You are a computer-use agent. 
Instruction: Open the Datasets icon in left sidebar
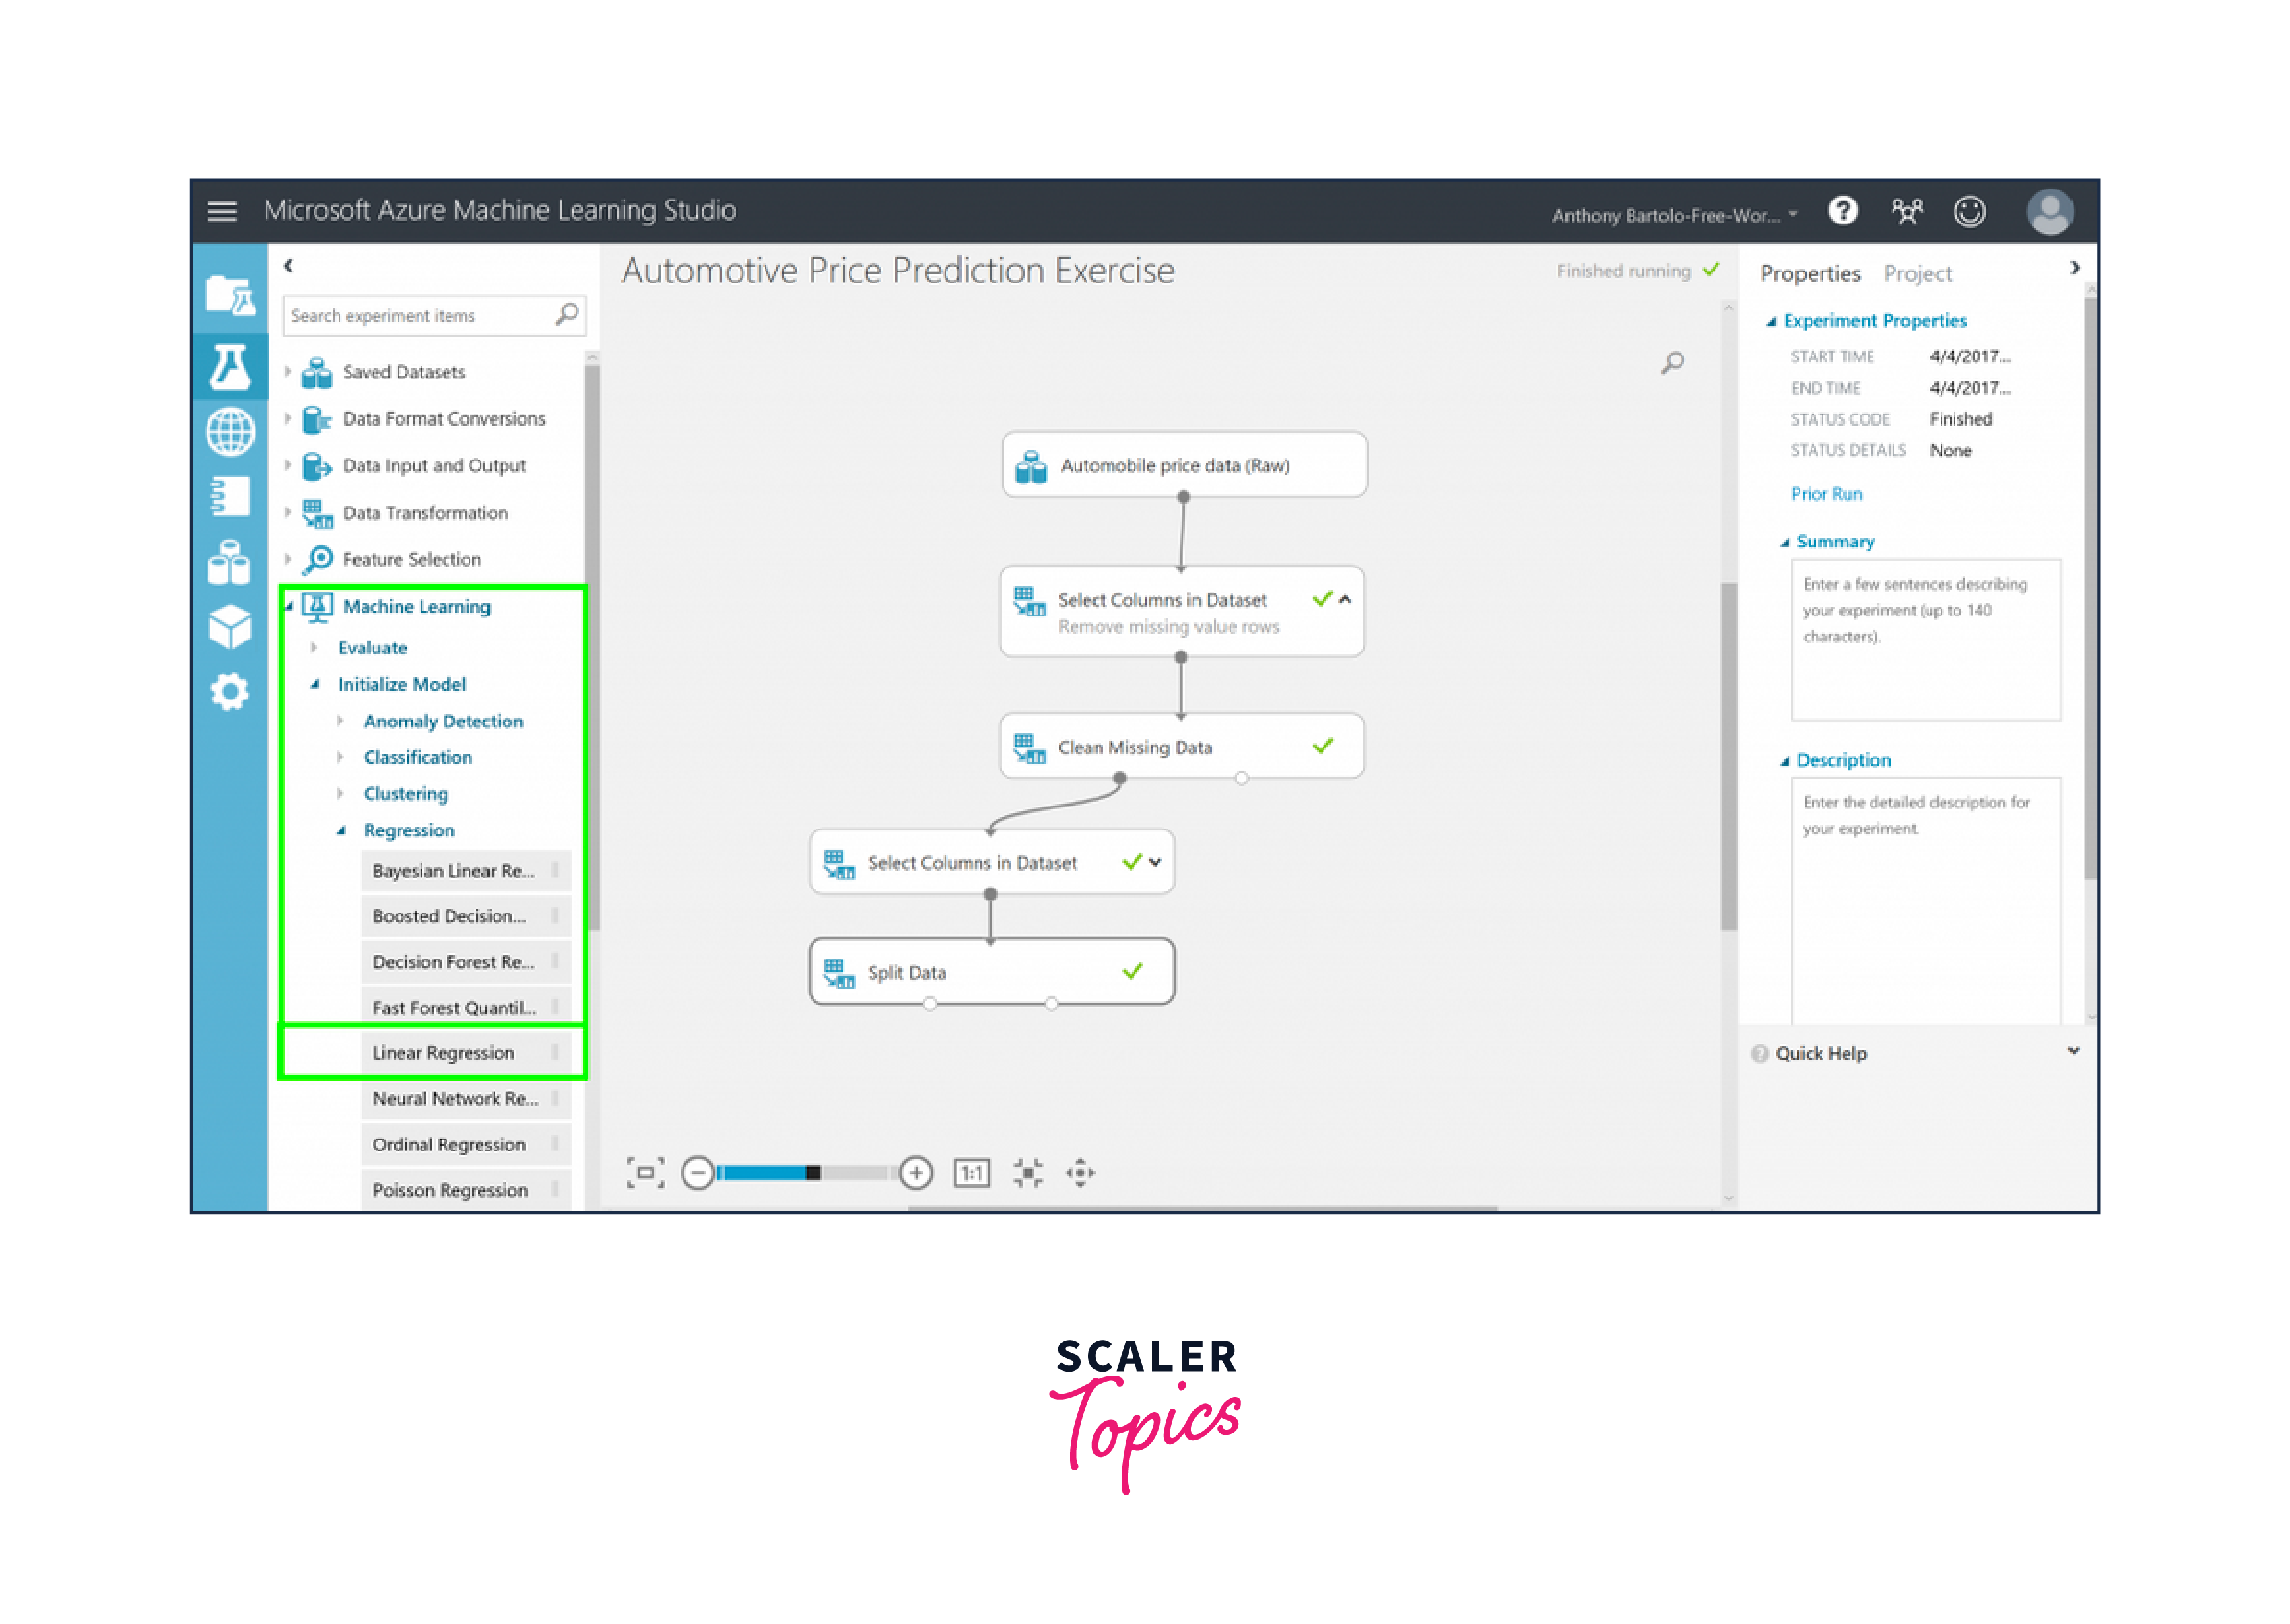[230, 562]
